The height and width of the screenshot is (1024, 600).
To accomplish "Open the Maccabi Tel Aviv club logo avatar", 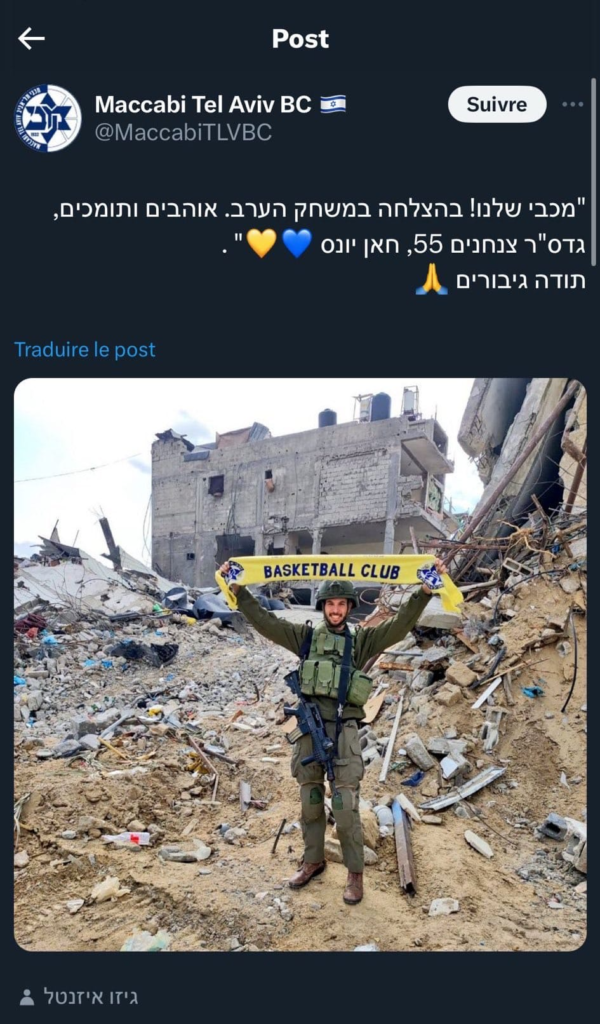I will [48, 118].
